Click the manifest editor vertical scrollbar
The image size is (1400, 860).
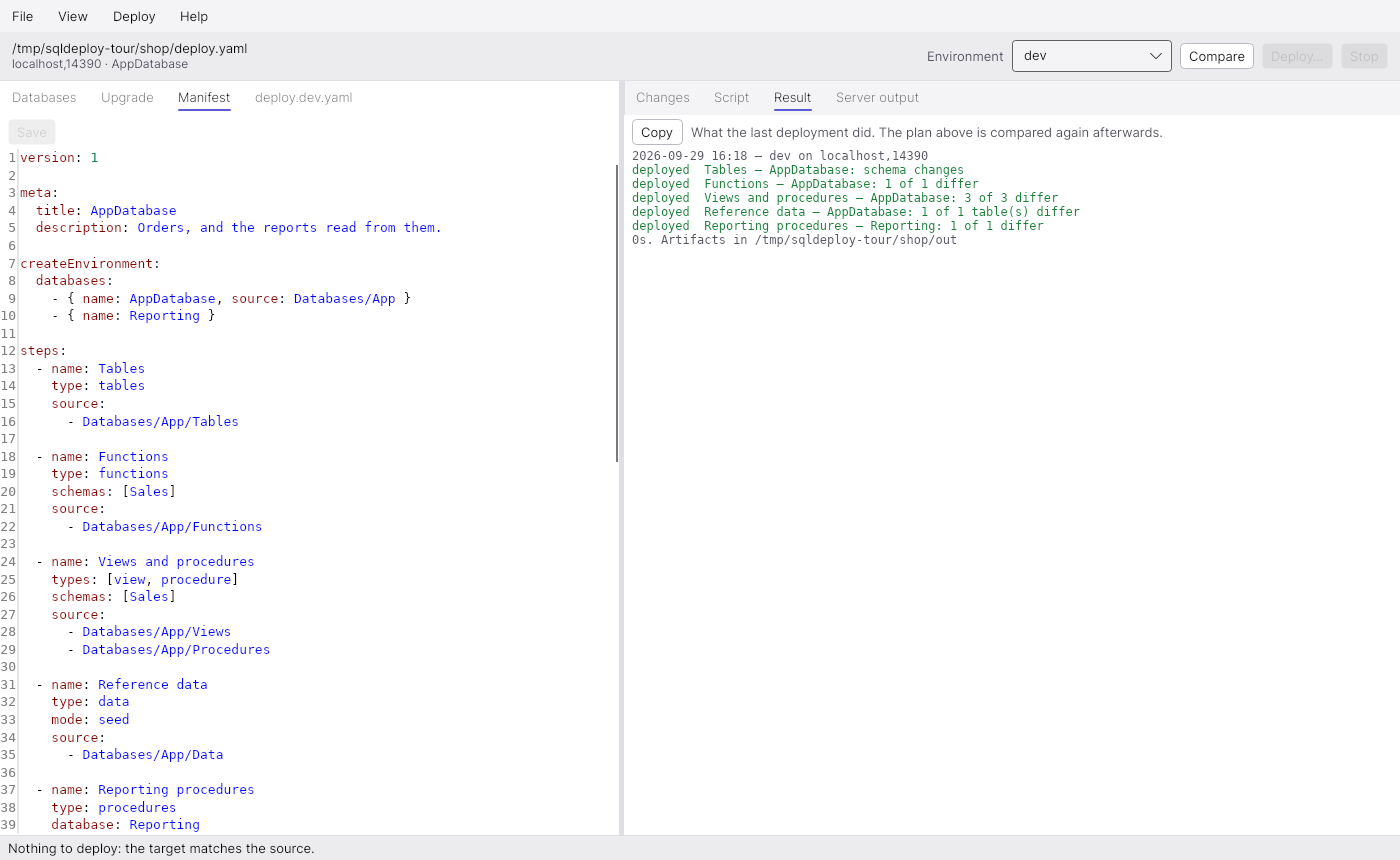(x=617, y=314)
